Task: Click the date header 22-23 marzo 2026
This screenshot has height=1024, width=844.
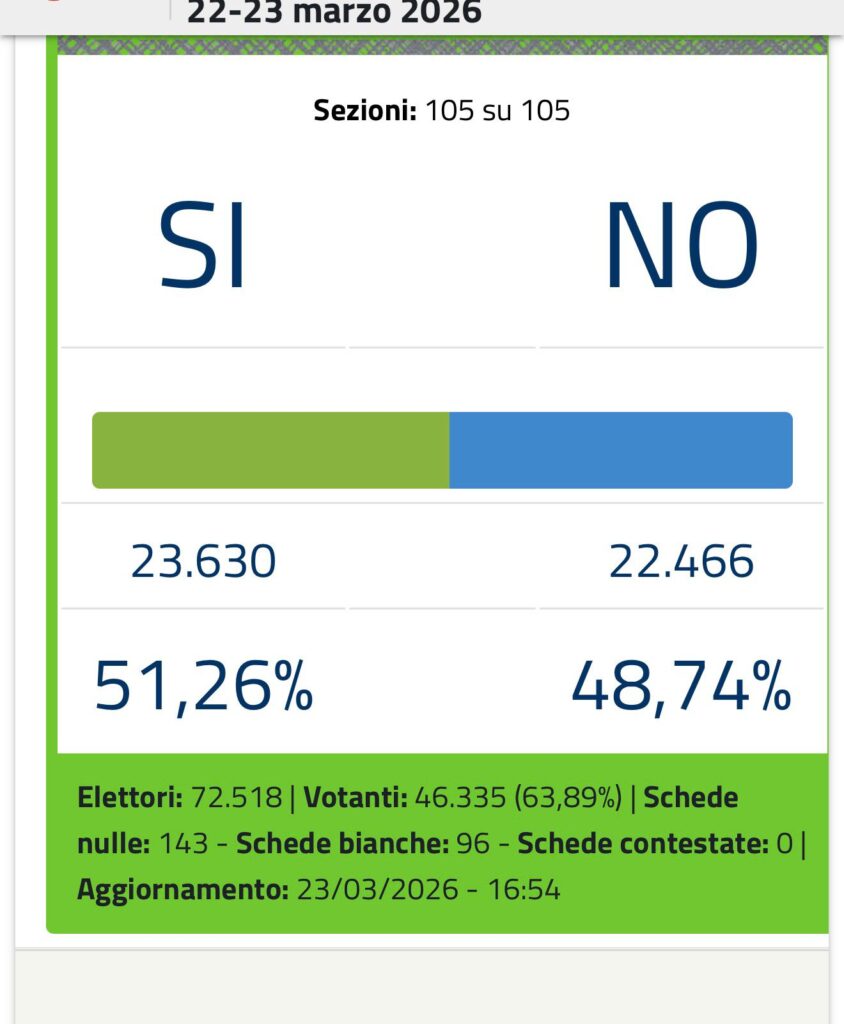Action: click(x=334, y=12)
